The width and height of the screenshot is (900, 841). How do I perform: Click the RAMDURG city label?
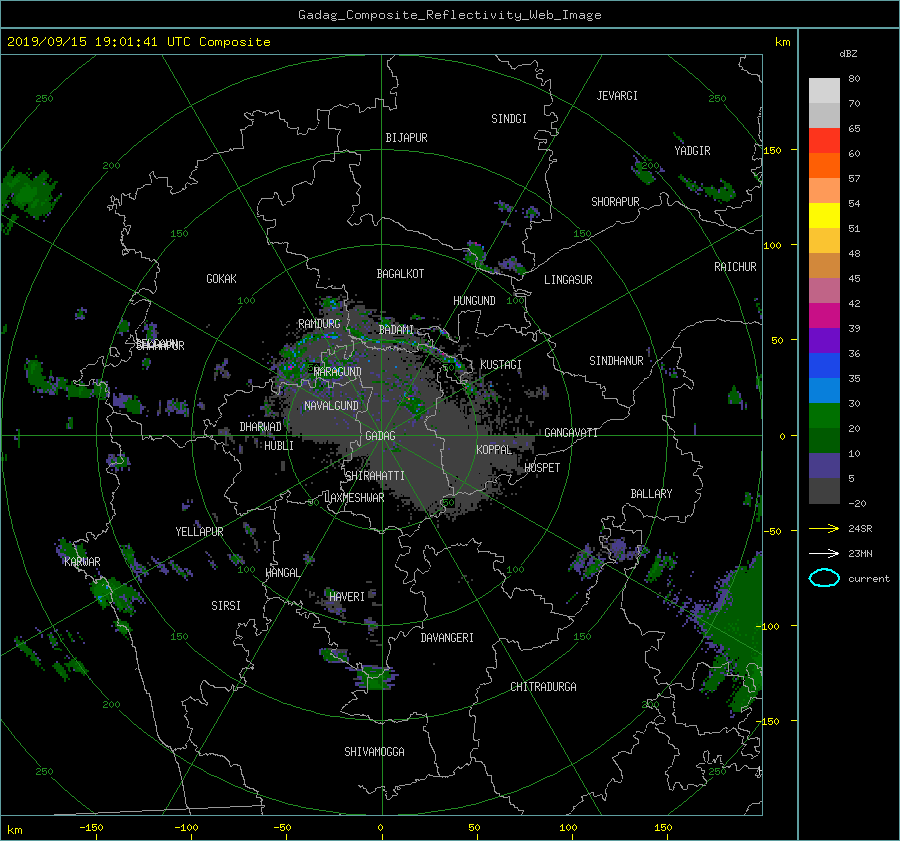pyautogui.click(x=319, y=324)
